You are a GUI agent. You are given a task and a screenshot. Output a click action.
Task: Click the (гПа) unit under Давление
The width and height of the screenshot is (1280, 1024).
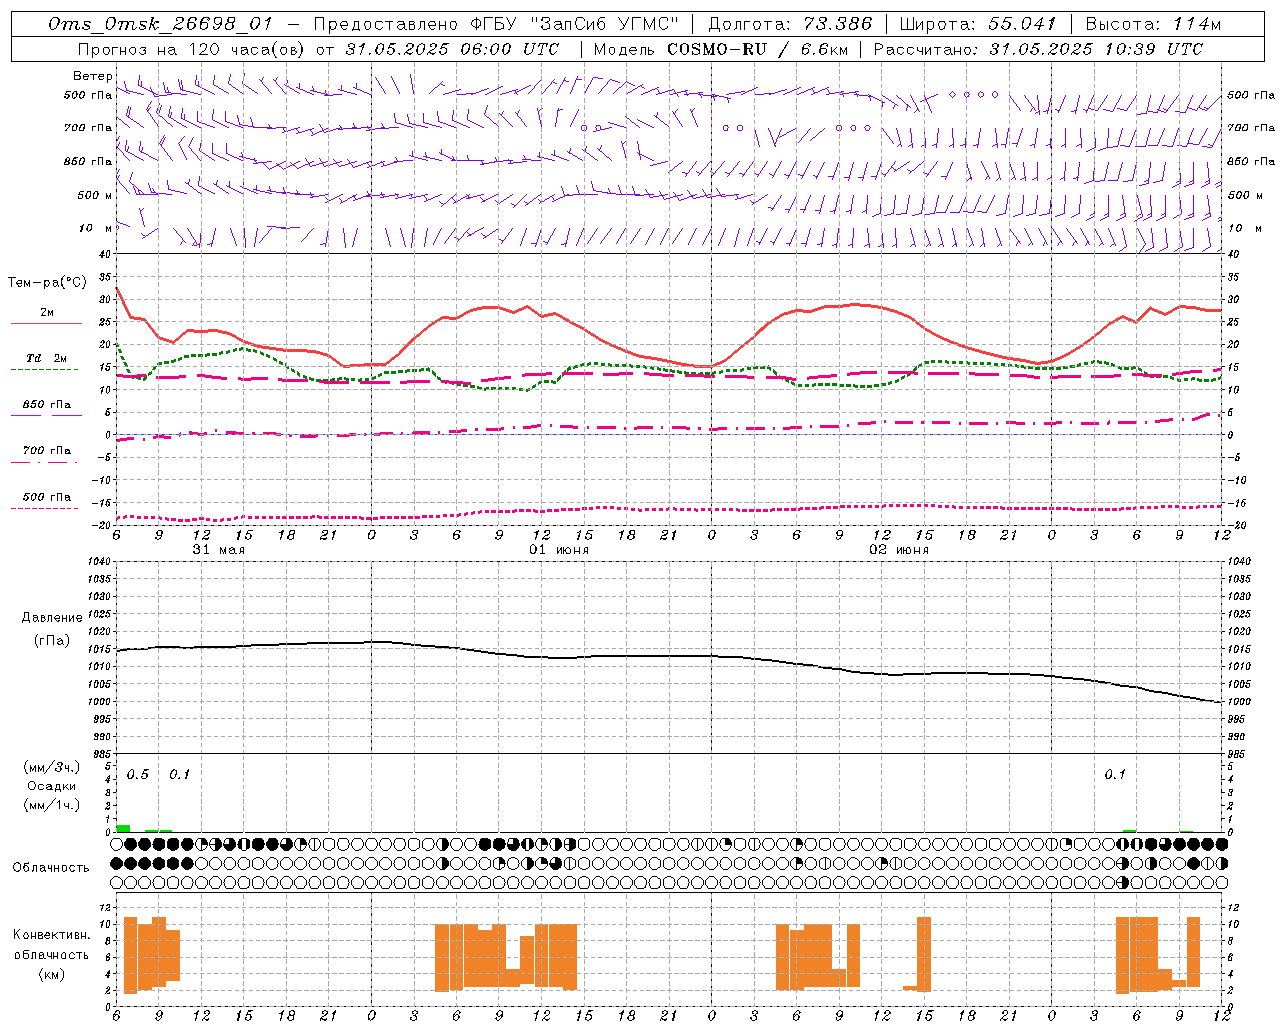click(x=52, y=640)
